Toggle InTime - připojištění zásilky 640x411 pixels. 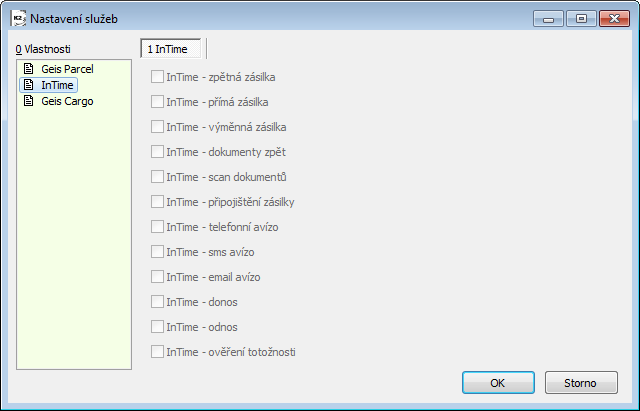coord(157,202)
